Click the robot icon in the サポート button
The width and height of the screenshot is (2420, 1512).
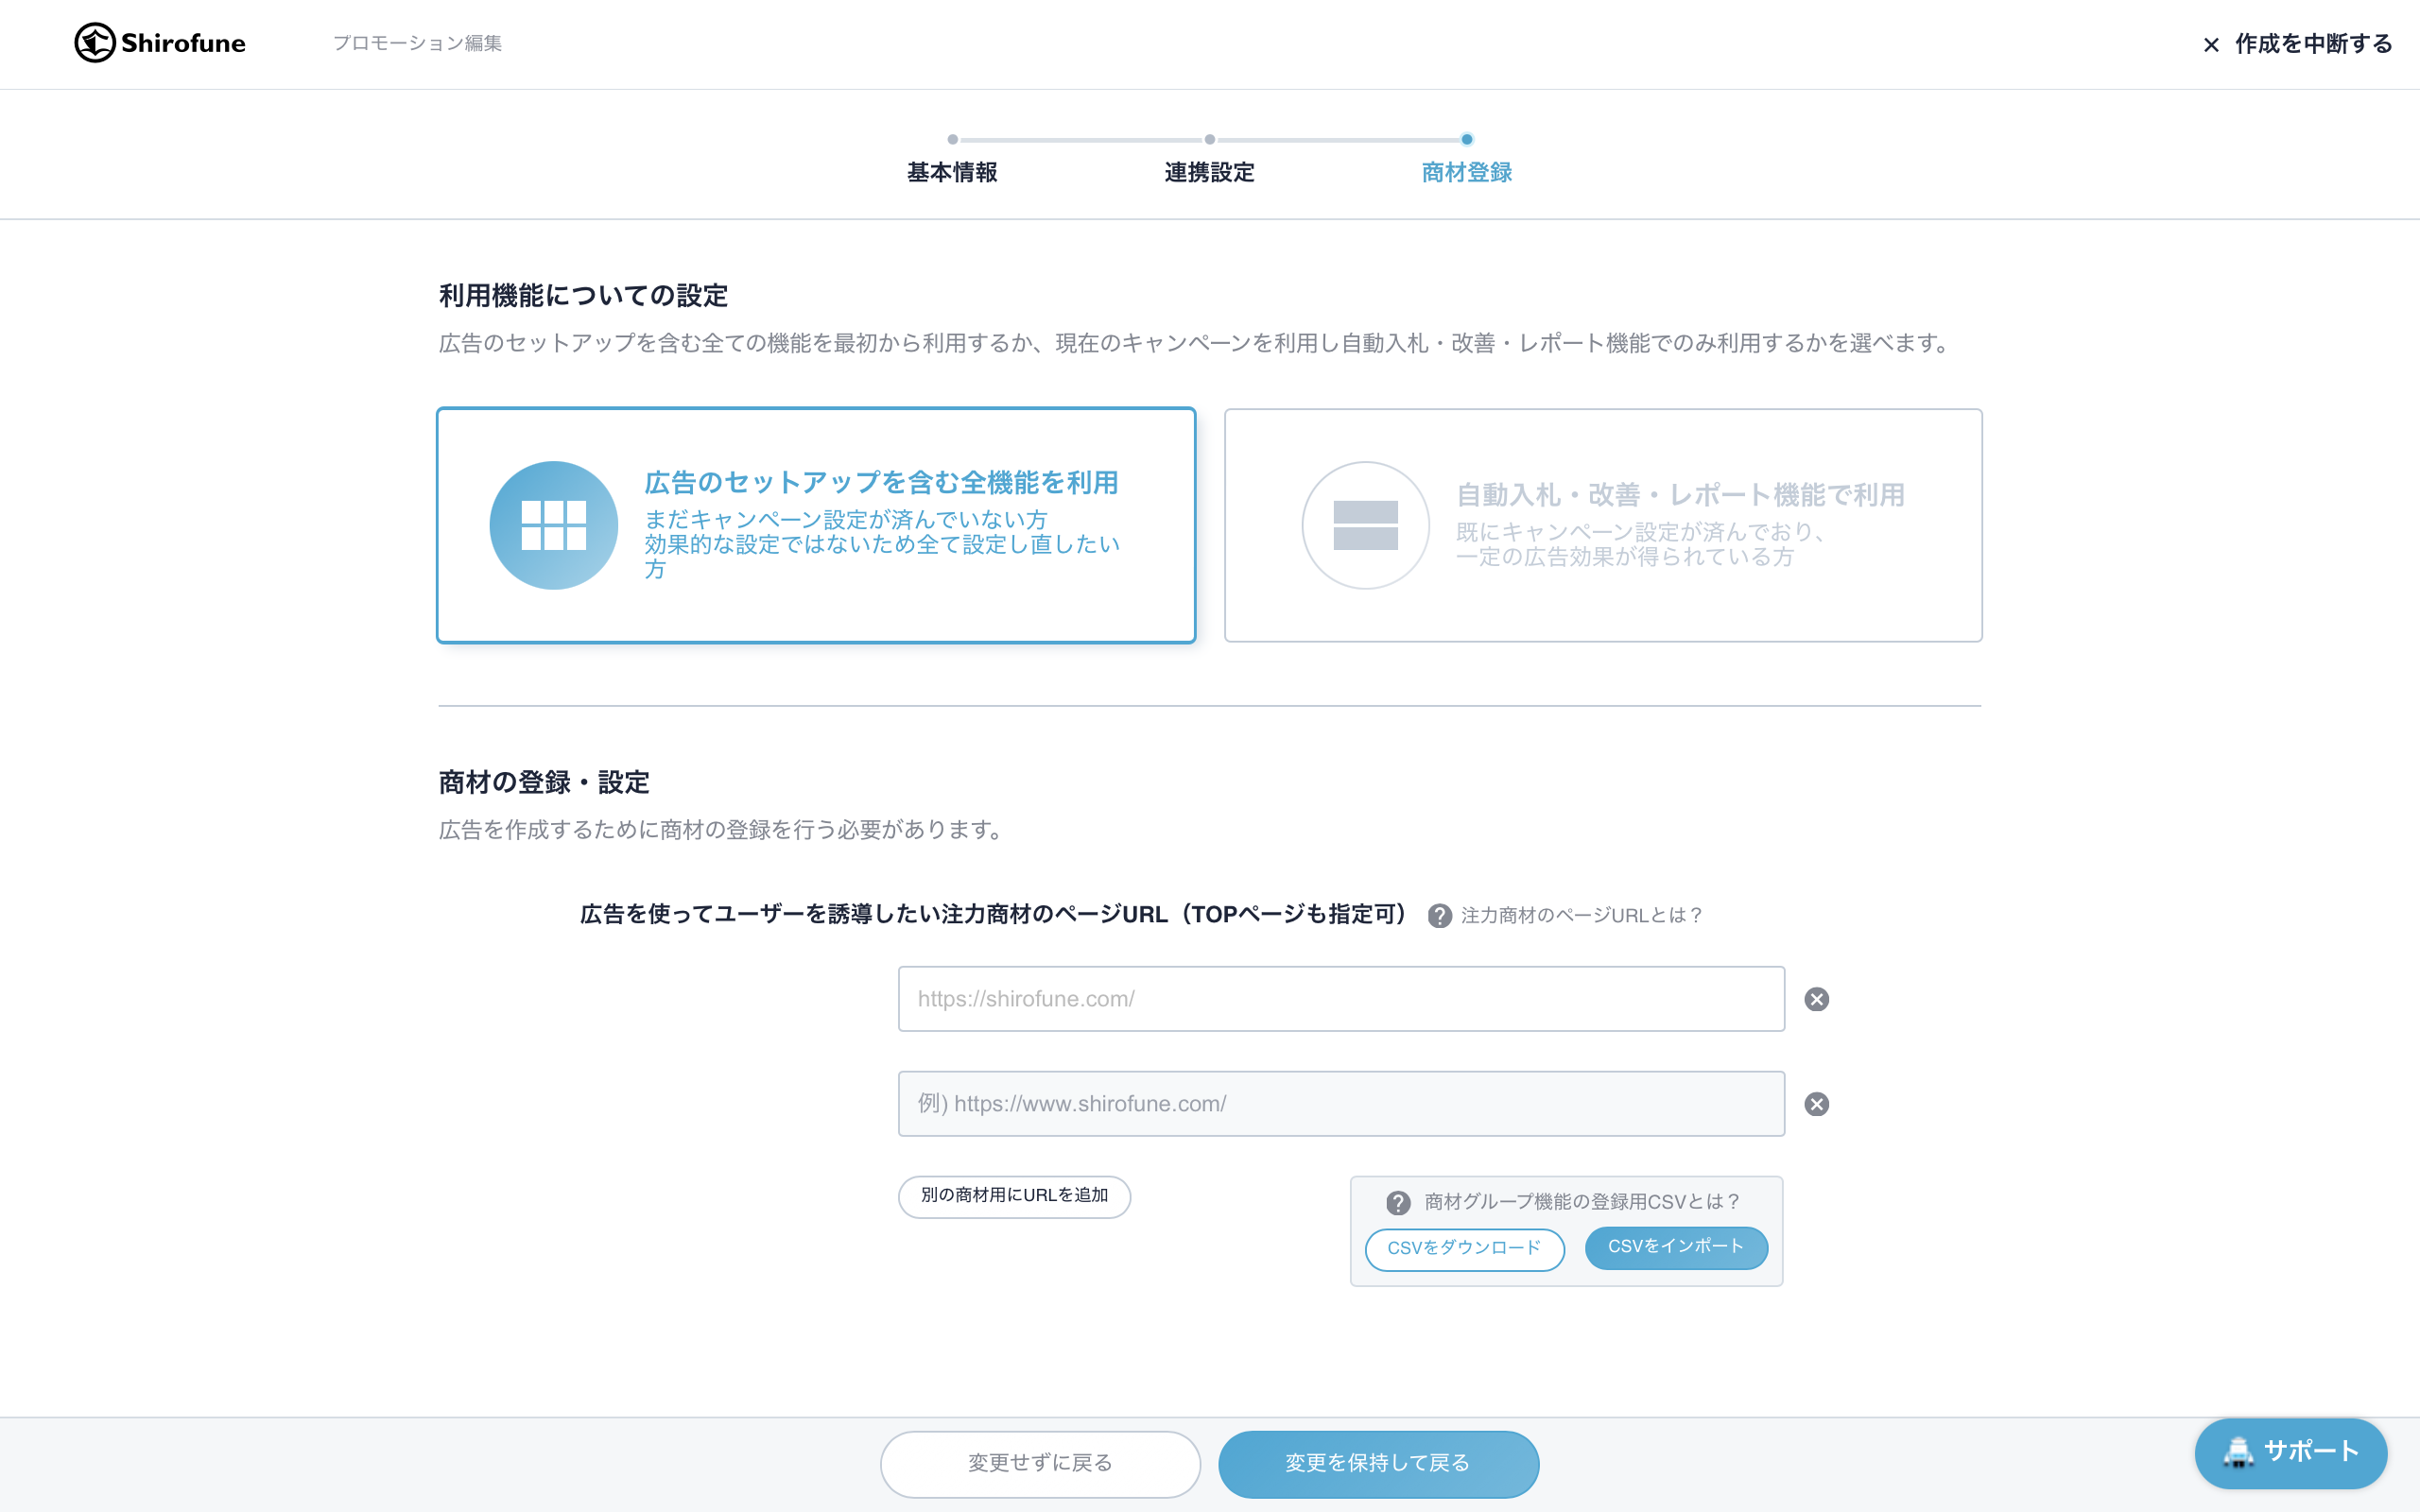point(2237,1453)
